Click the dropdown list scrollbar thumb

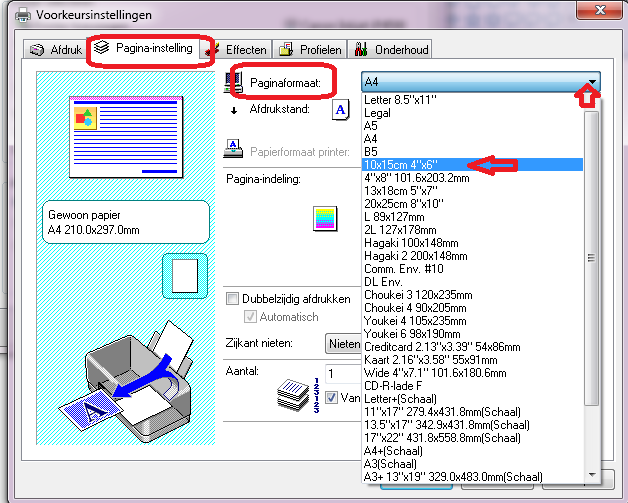click(591, 258)
